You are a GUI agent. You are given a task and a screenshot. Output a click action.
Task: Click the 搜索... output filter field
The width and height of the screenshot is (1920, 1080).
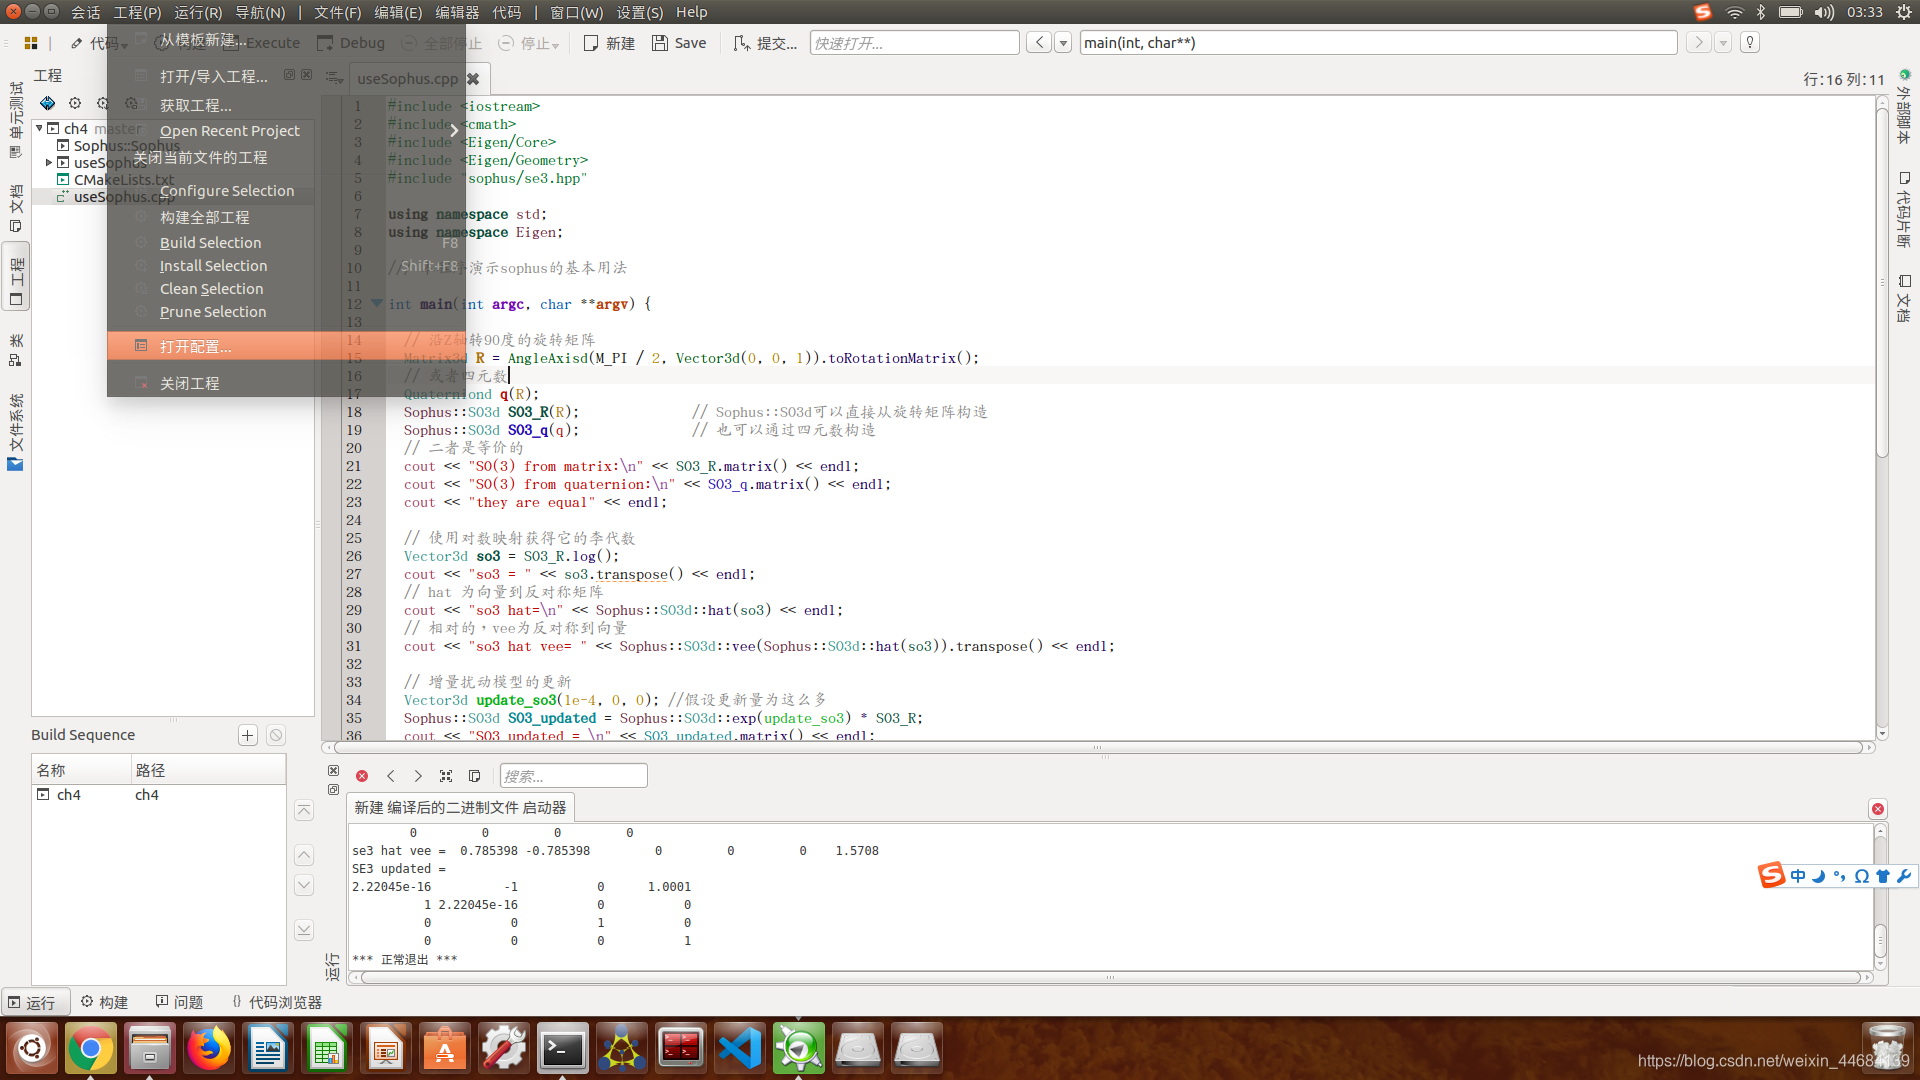click(x=573, y=776)
